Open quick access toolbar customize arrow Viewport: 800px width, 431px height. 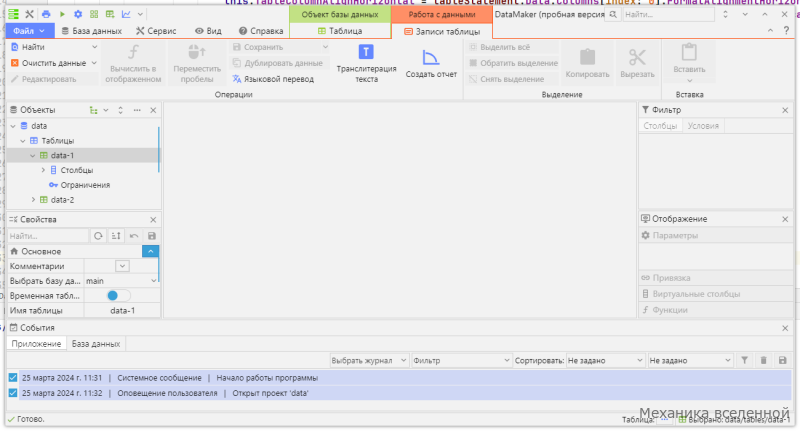click(x=140, y=14)
